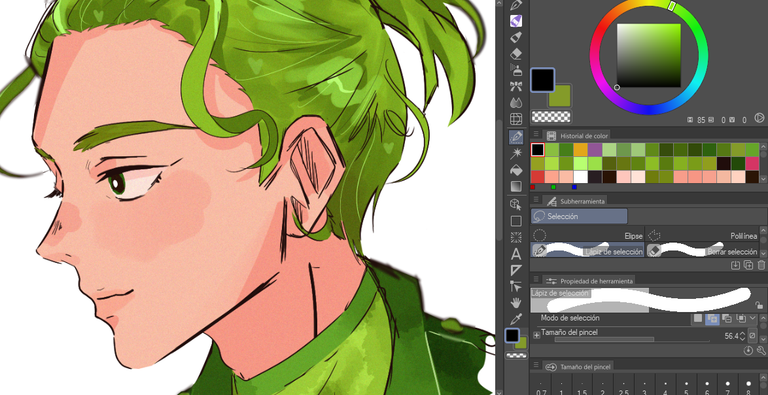Open the Subherramienta panel hamburger menu
The width and height of the screenshot is (768, 395).
(x=536, y=200)
